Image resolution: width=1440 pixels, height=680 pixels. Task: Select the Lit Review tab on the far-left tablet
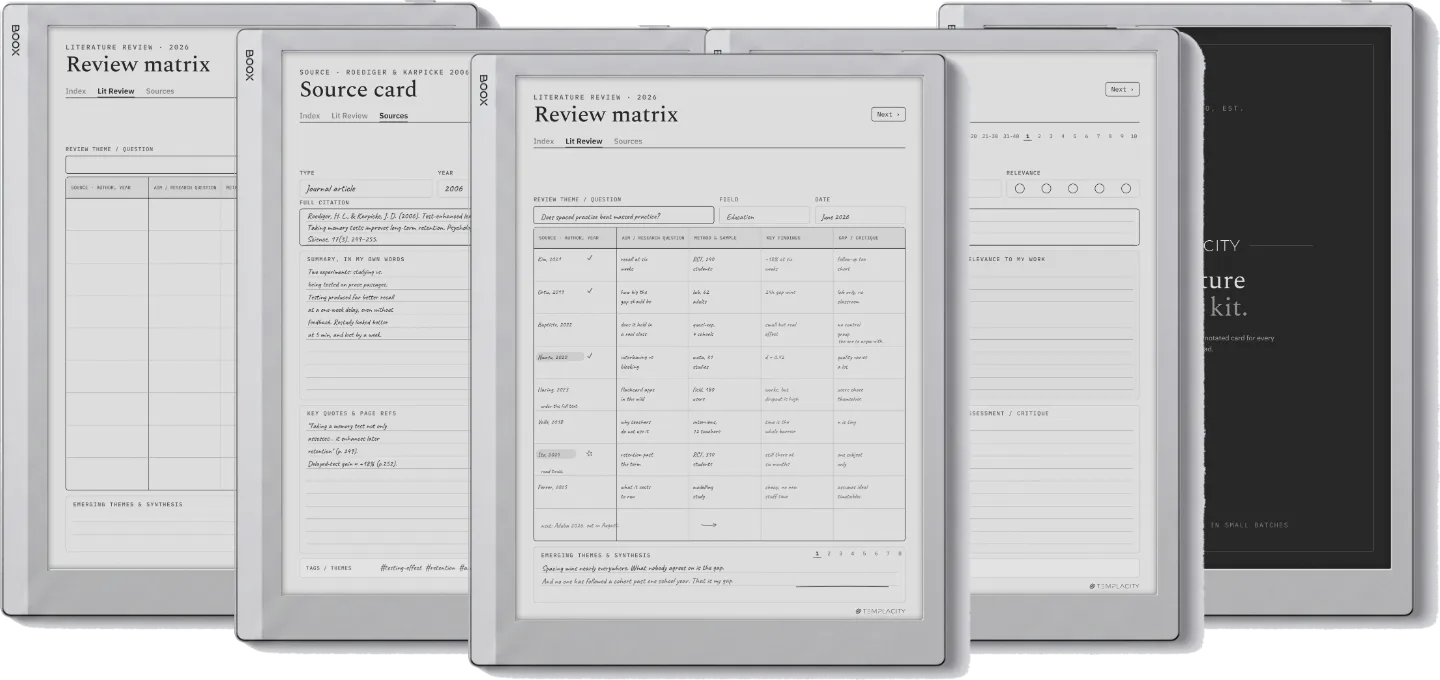(x=115, y=91)
